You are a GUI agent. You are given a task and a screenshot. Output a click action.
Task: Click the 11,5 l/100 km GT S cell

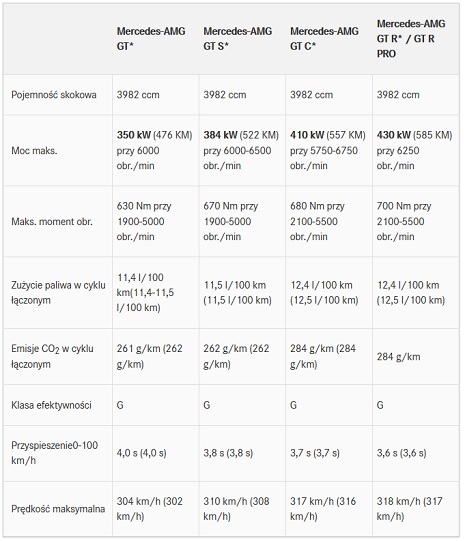click(237, 293)
